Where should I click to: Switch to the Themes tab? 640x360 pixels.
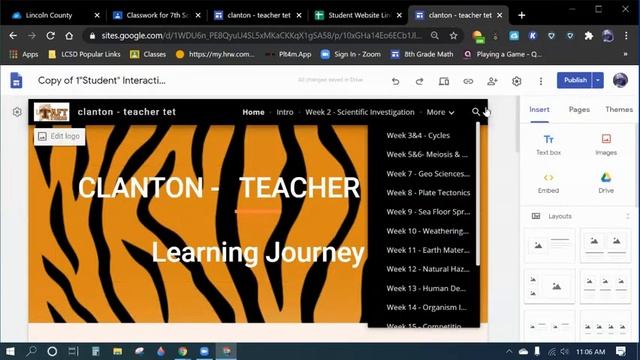click(619, 109)
